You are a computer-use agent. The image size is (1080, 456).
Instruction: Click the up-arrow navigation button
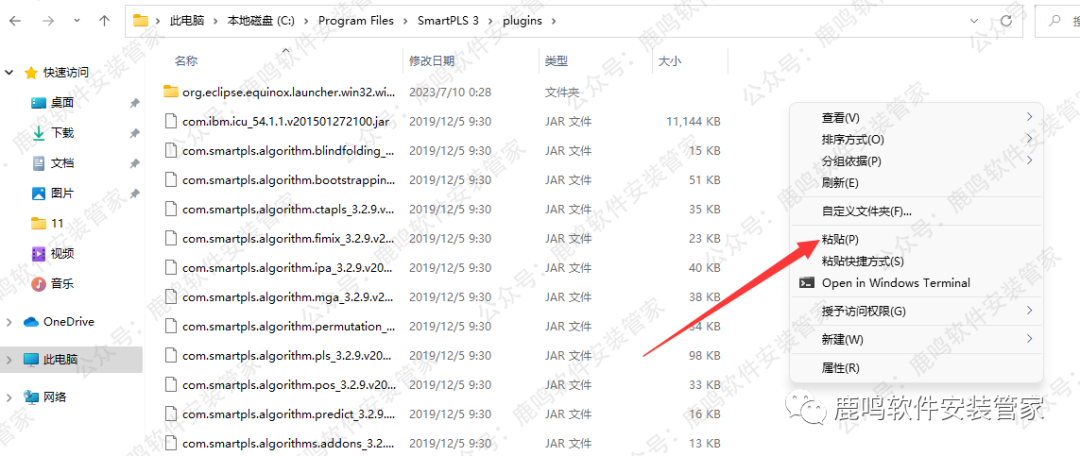click(104, 20)
